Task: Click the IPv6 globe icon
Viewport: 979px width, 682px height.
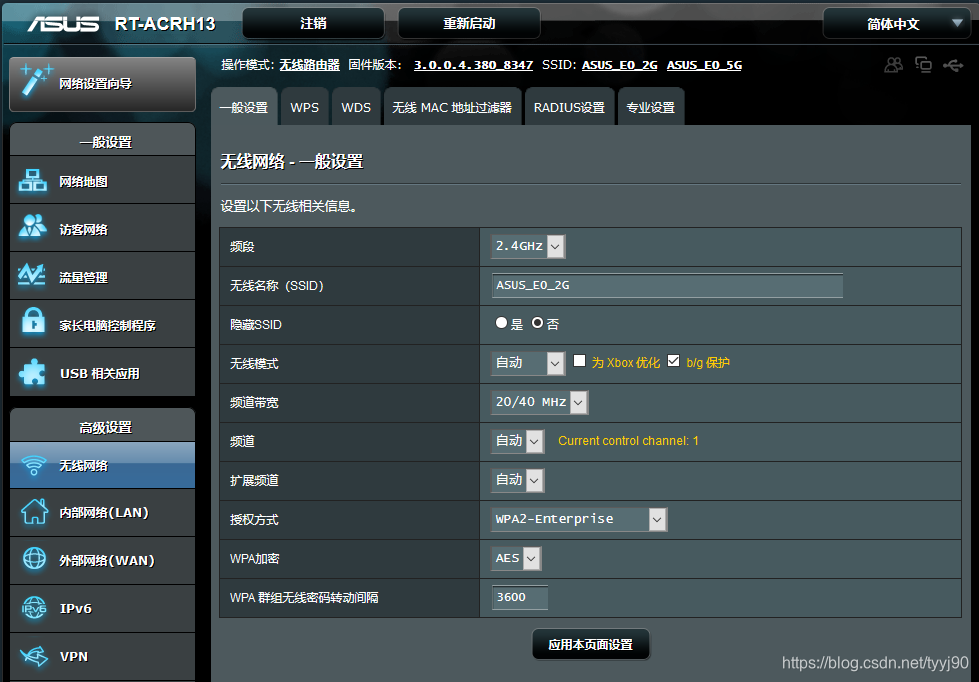Action: 34,608
